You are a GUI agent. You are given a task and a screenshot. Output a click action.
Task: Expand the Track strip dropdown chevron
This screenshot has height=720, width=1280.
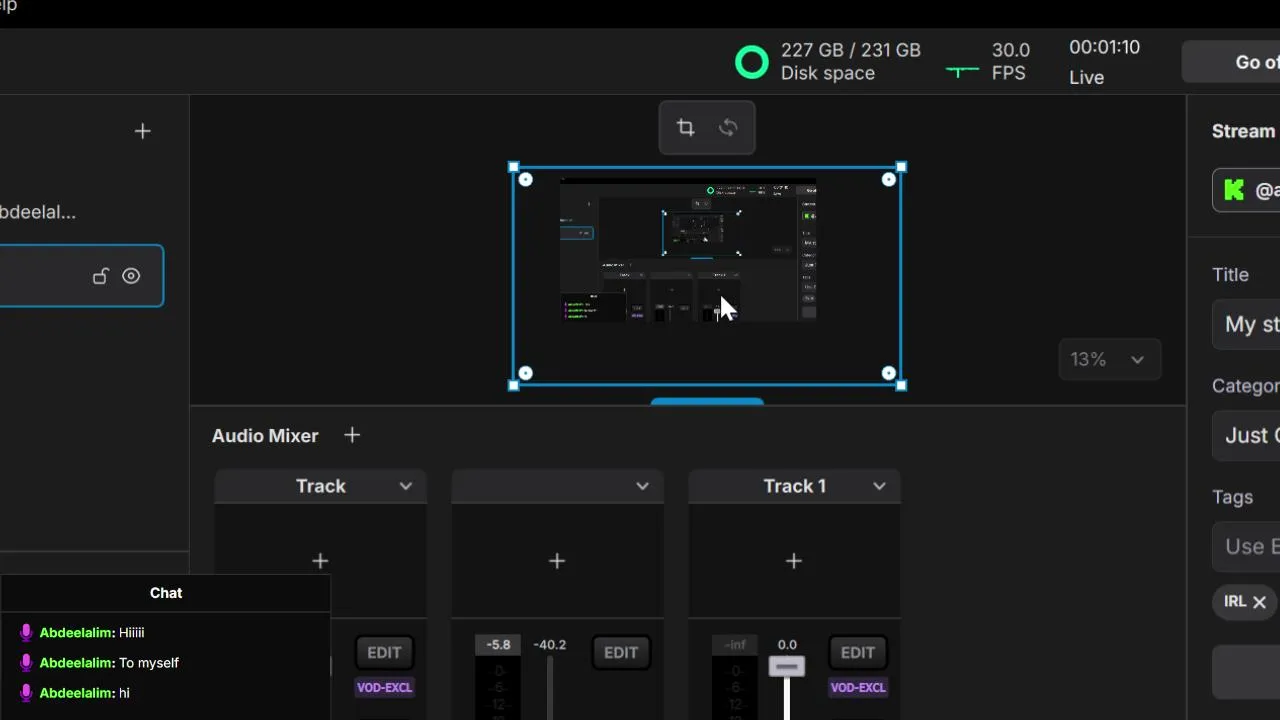coord(405,486)
